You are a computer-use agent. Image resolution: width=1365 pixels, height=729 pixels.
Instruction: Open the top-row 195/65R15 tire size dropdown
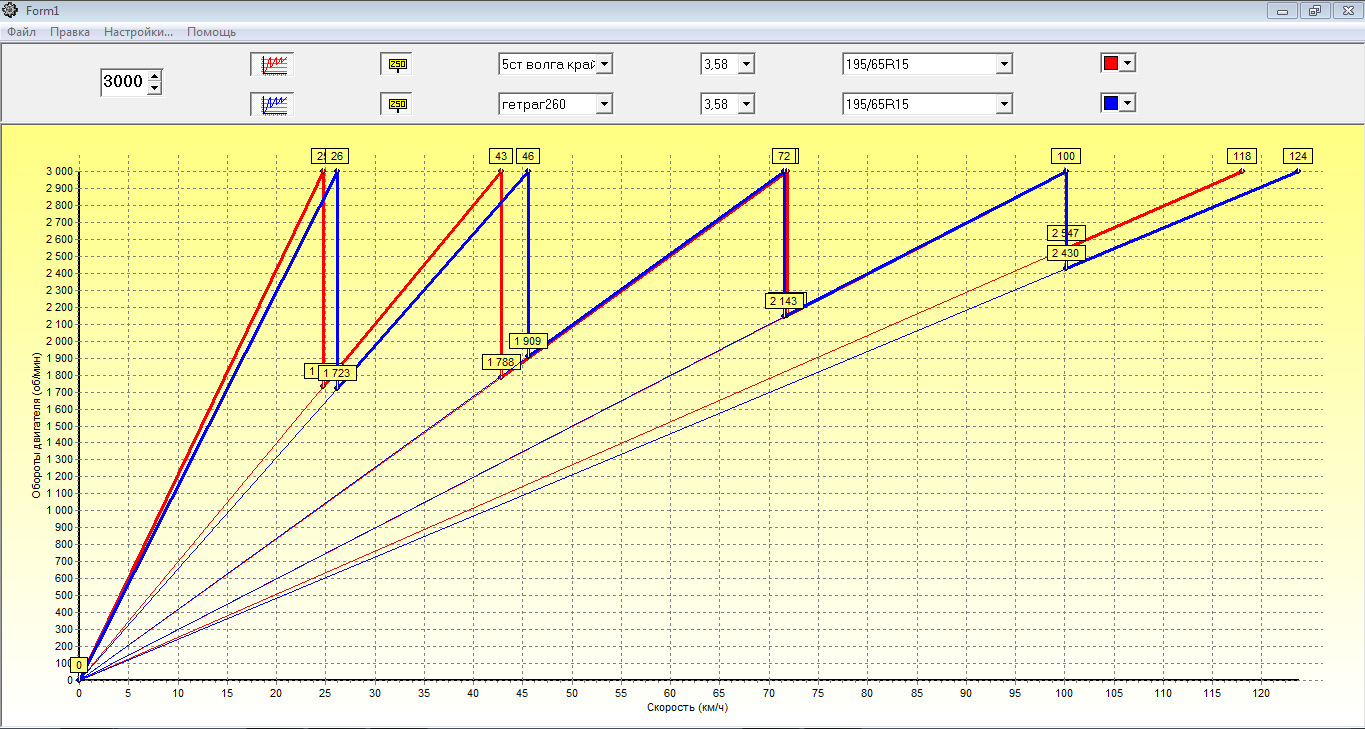pos(1004,64)
